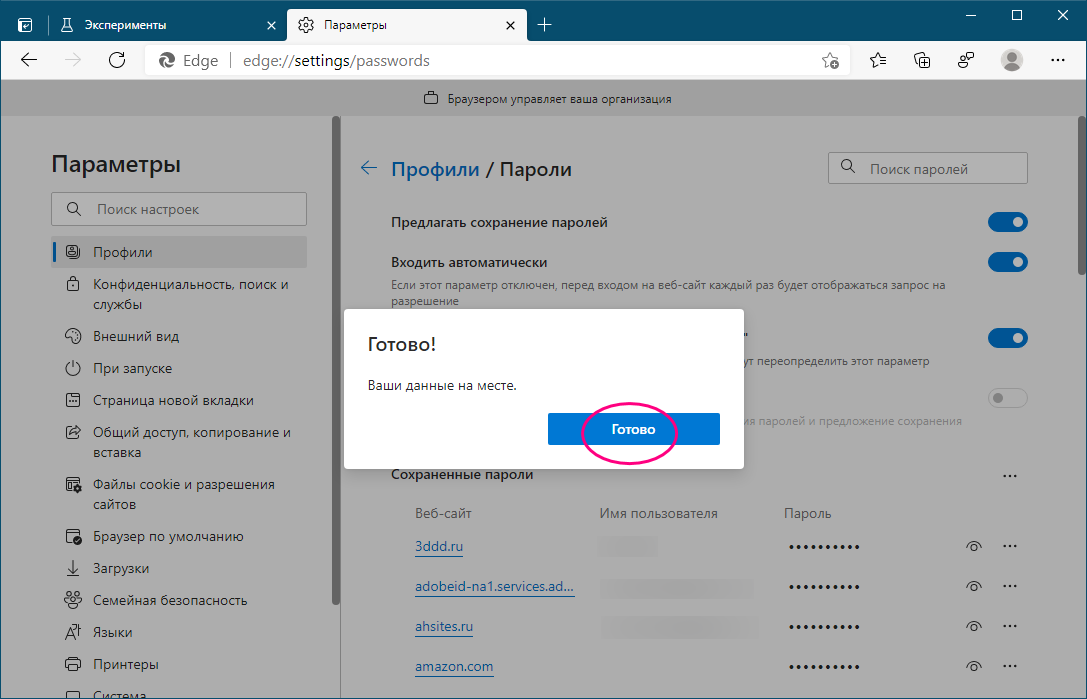1087x699 pixels.
Task: Click the Edge logo in address bar
Action: click(x=167, y=61)
